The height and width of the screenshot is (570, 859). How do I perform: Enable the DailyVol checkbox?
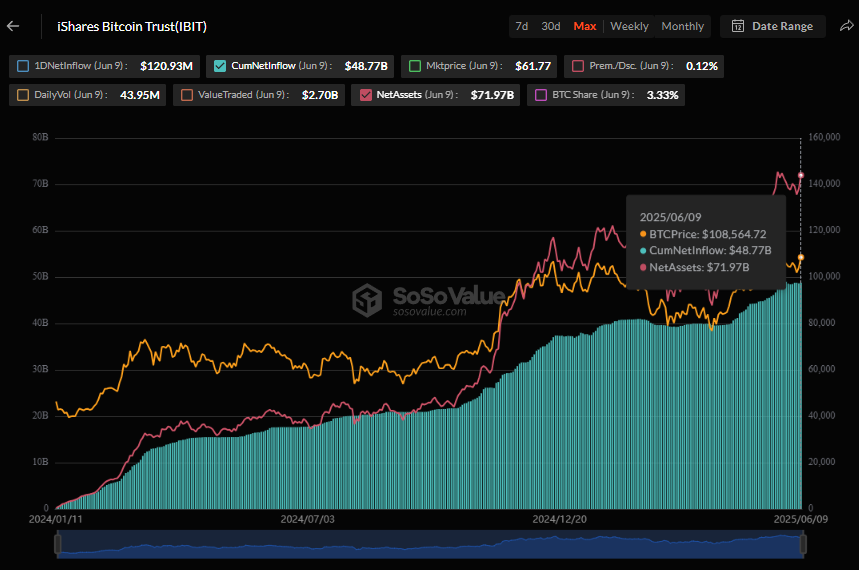tap(23, 95)
